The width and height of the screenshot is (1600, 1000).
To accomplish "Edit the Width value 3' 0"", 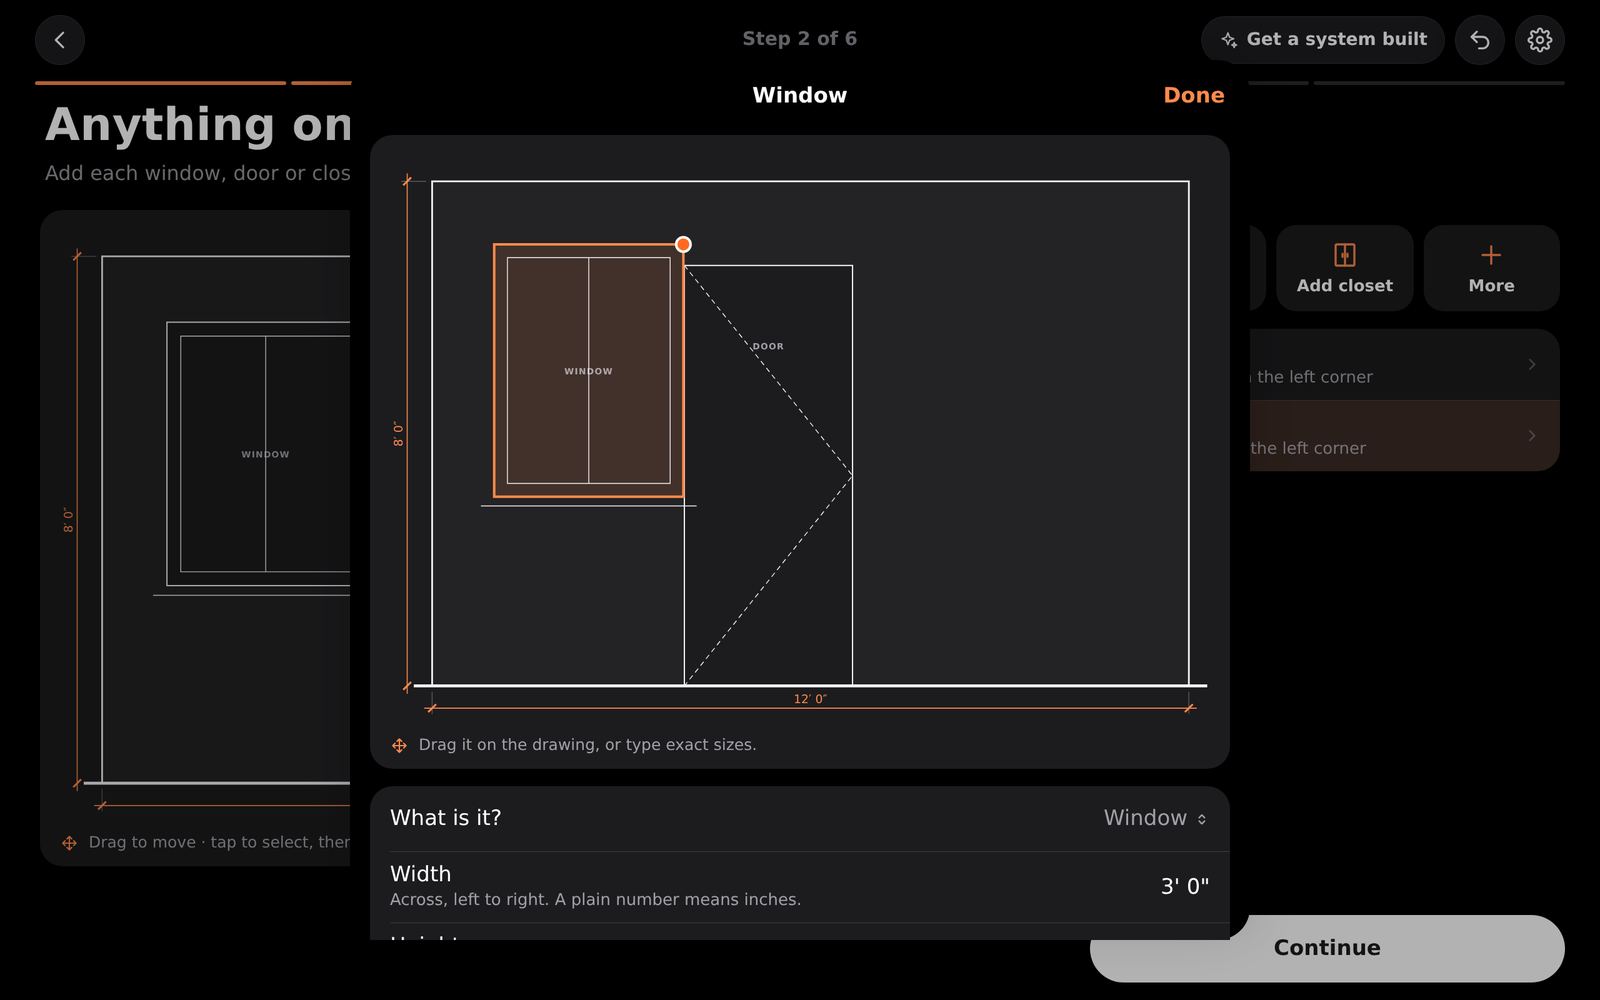I will pyautogui.click(x=1185, y=886).
